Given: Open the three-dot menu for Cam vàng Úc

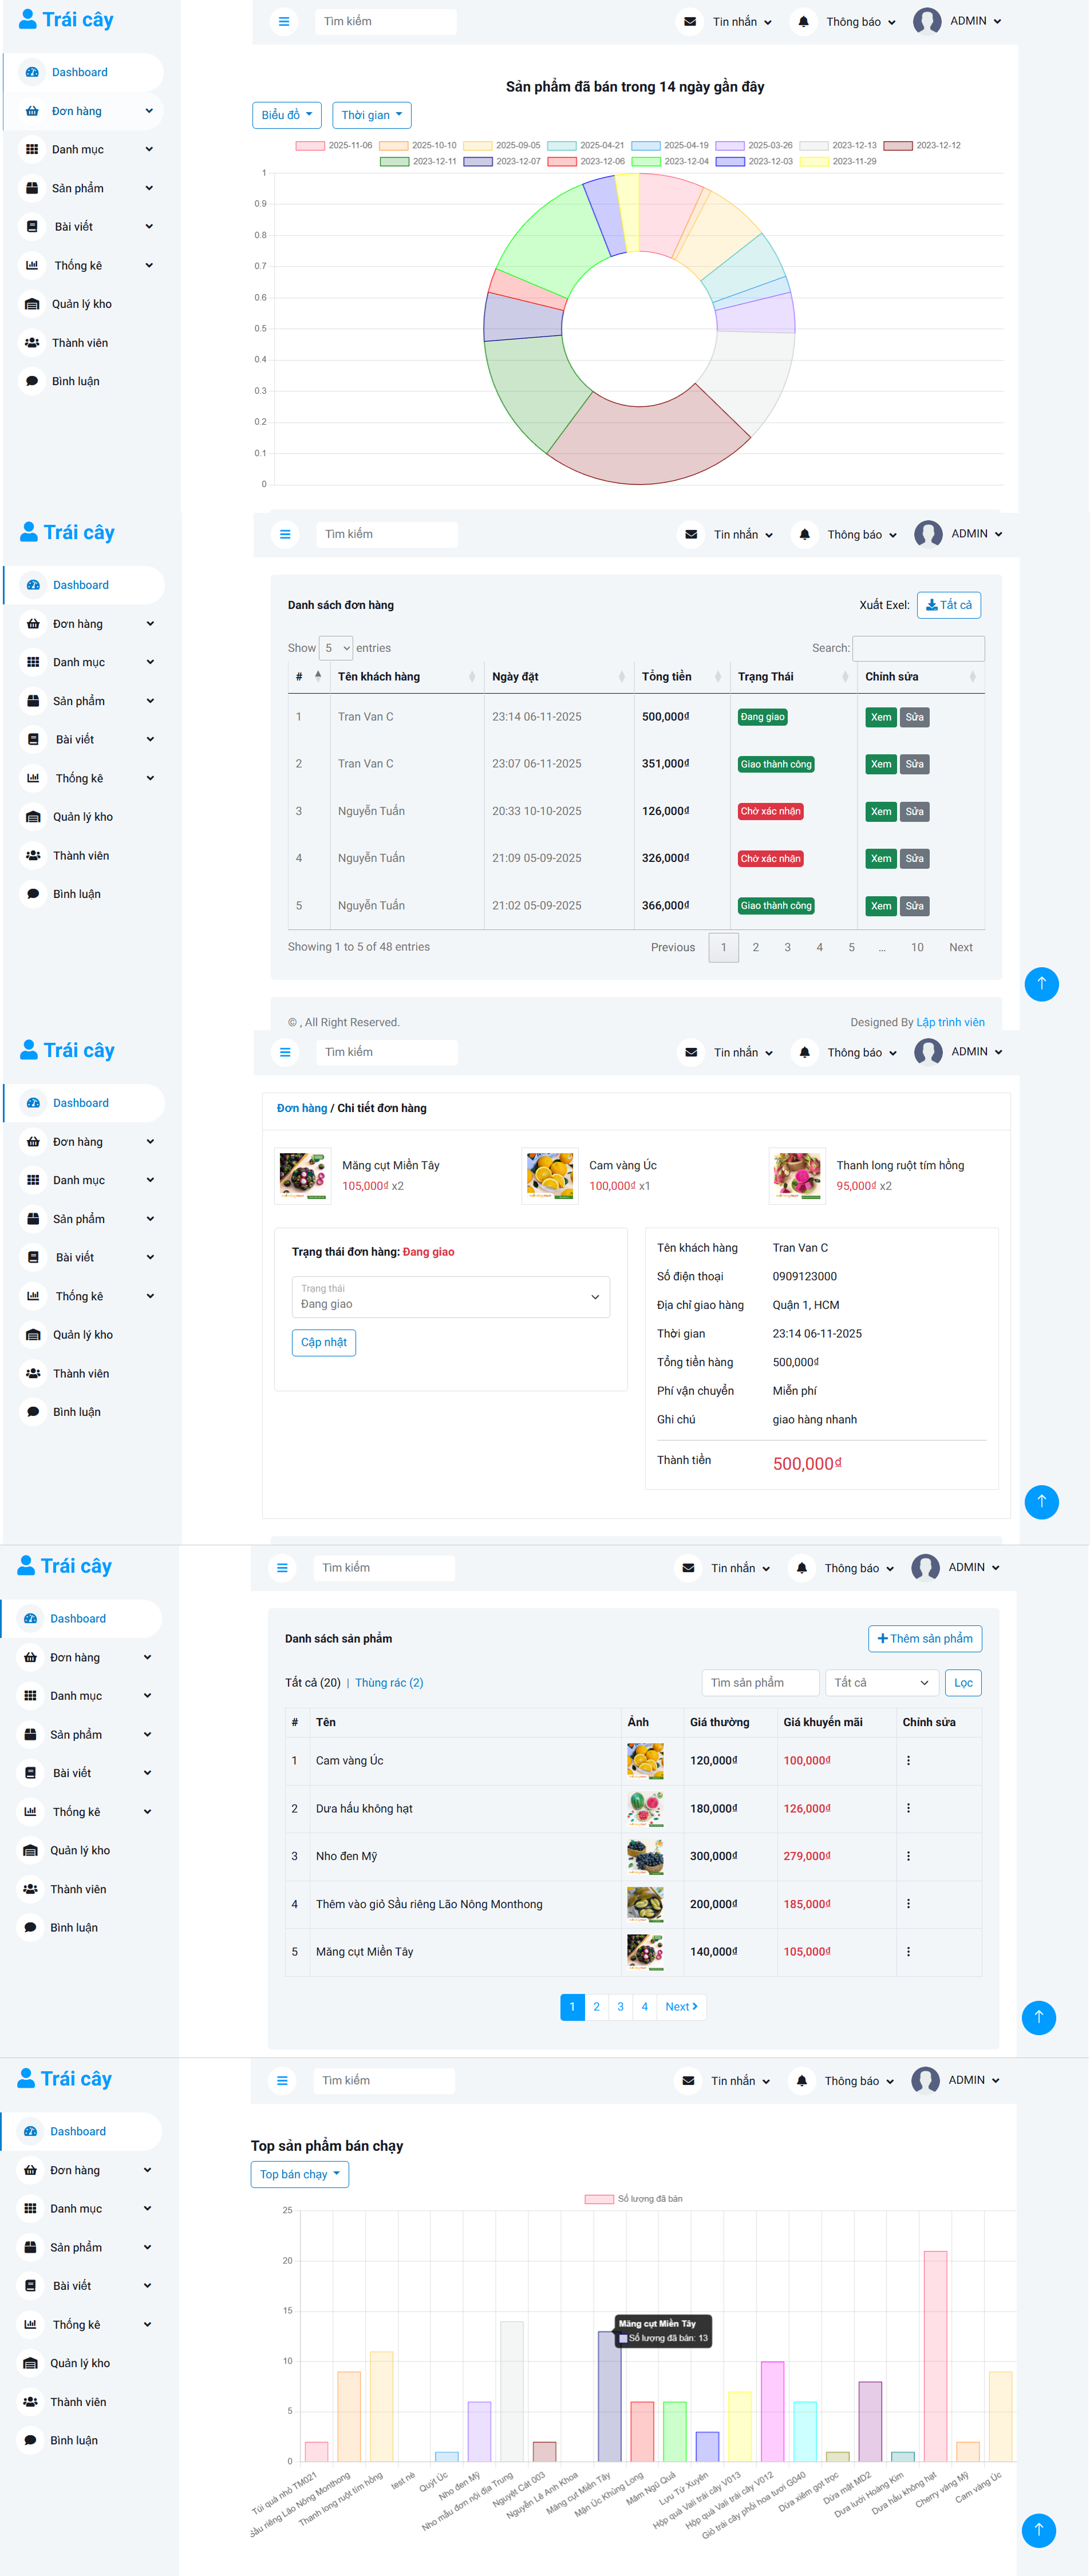Looking at the screenshot, I should pos(909,1760).
